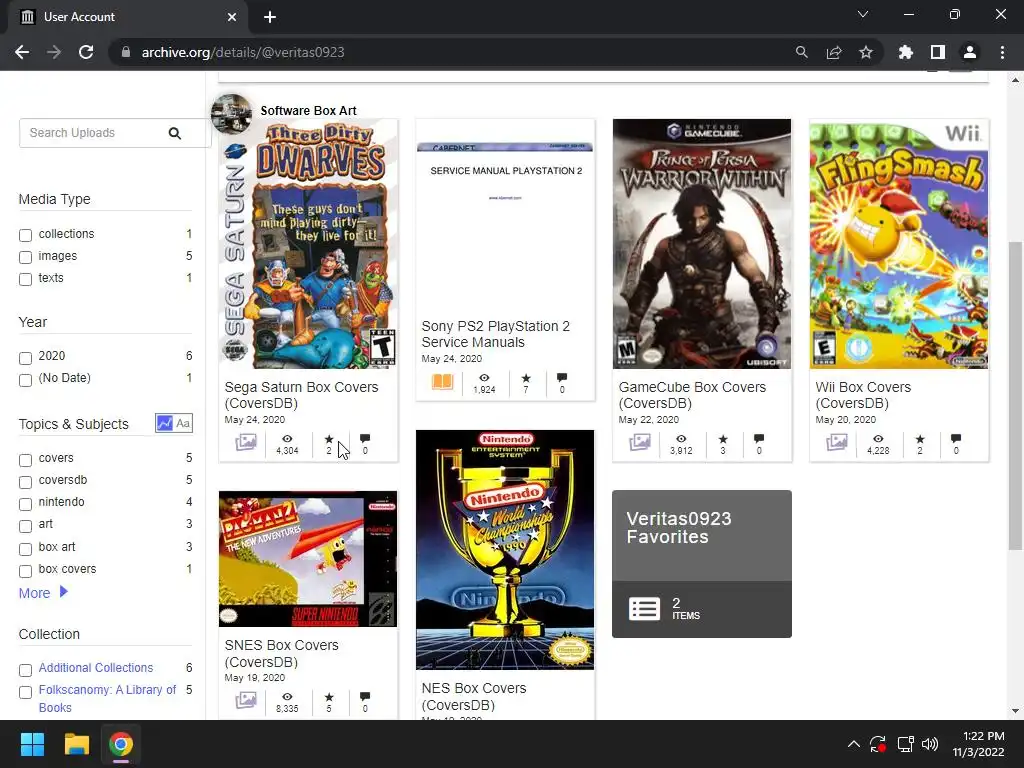This screenshot has height=768, width=1024.
Task: Click the address bar URL
Action: tap(243, 52)
